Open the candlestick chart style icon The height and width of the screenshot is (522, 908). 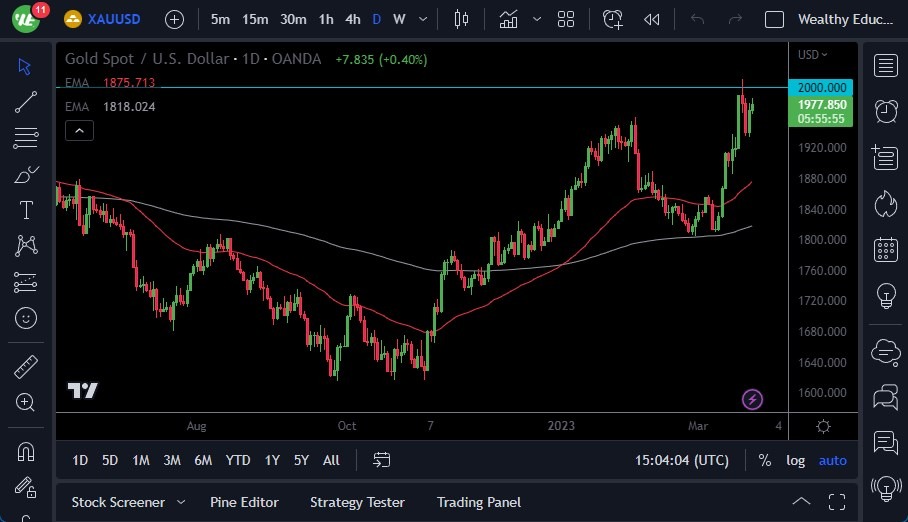coord(461,19)
